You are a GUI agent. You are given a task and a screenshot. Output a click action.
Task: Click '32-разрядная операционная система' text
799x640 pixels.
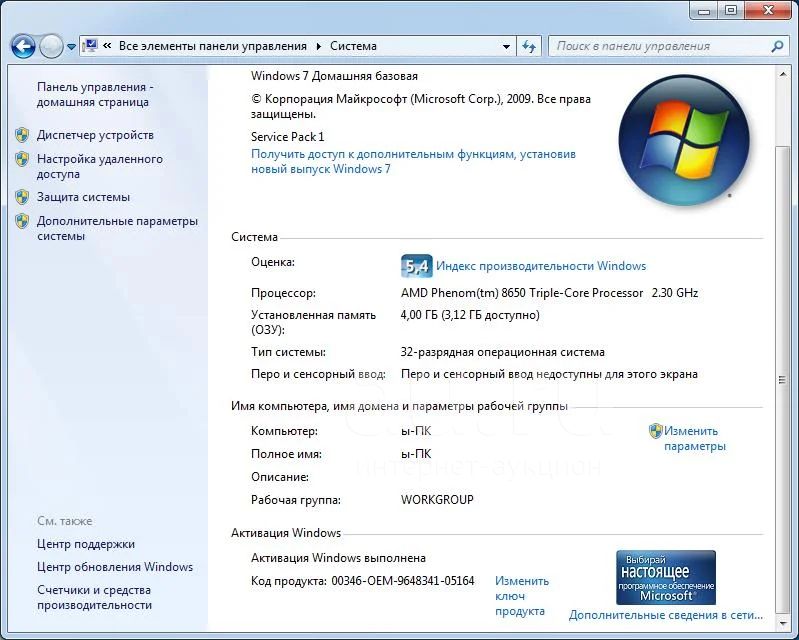click(503, 352)
